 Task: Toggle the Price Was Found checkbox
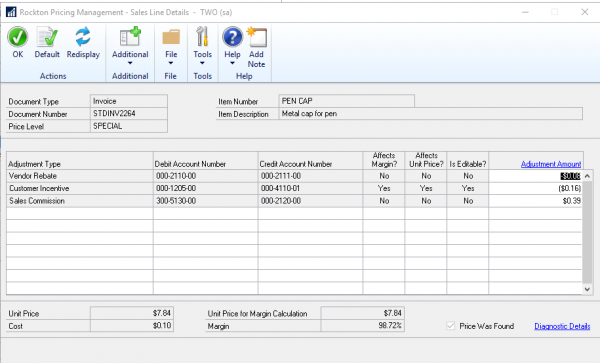[x=450, y=326]
